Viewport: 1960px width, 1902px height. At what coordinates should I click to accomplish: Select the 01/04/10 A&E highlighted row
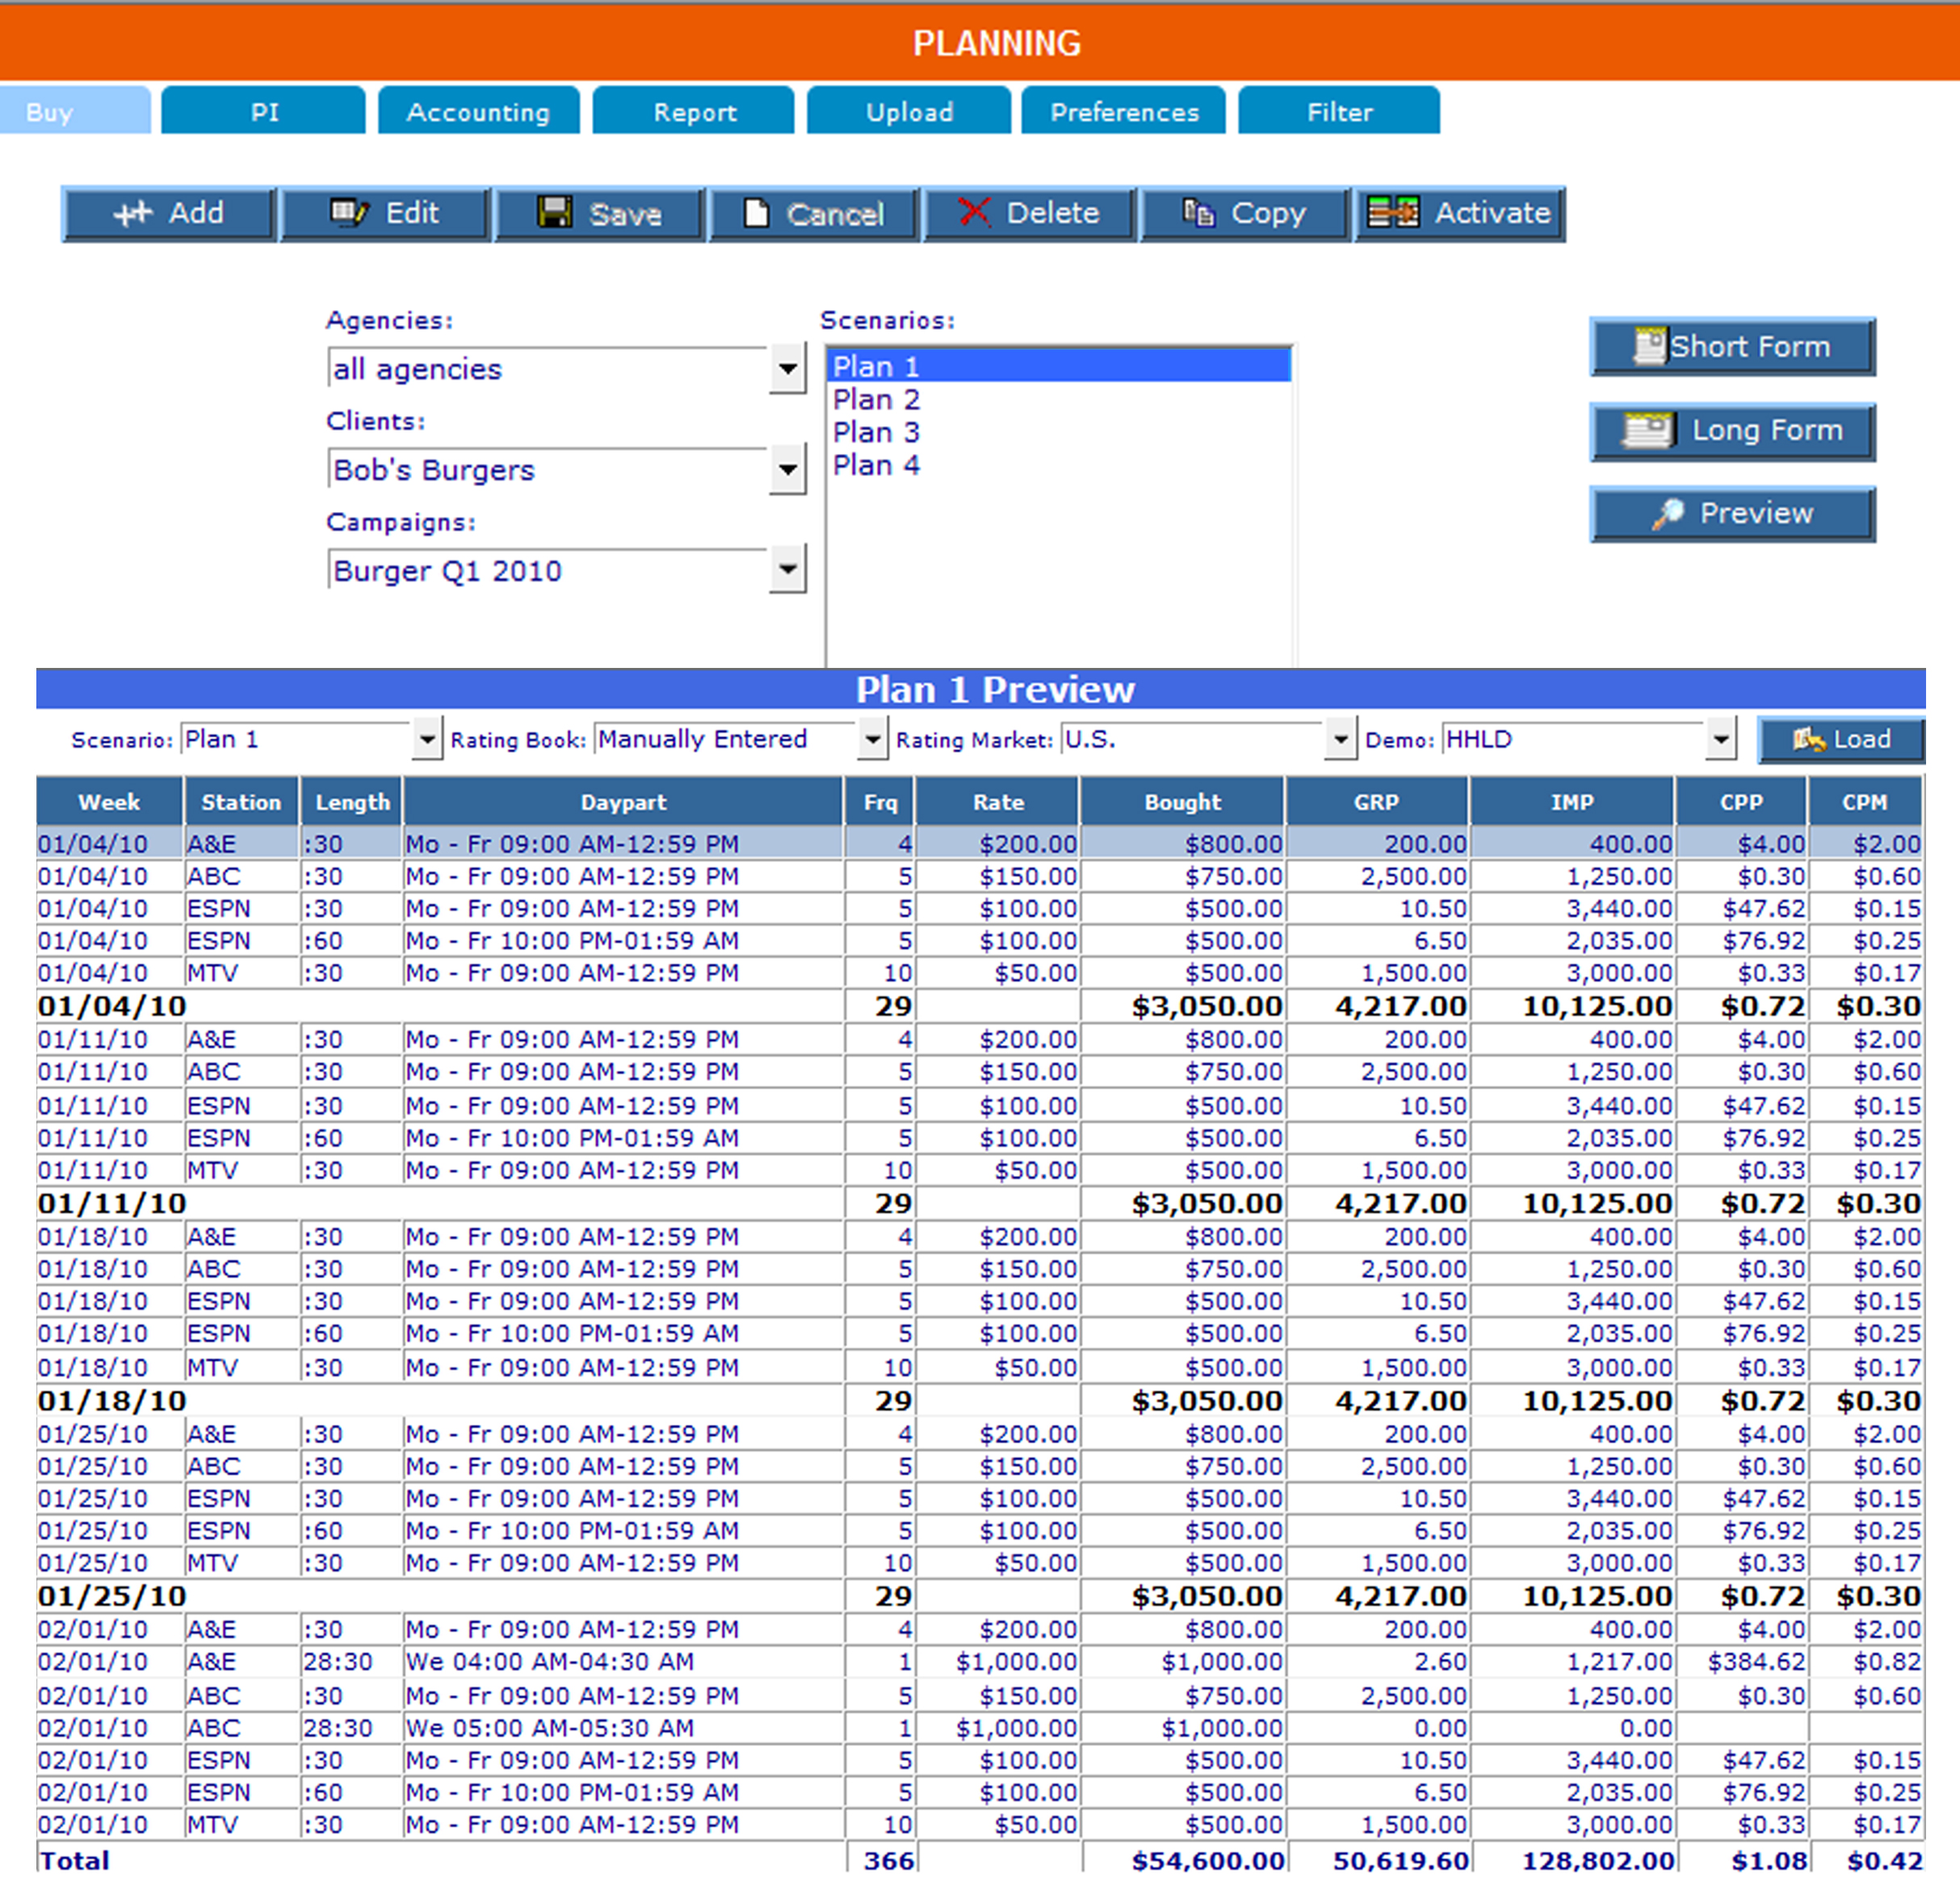coord(980,844)
